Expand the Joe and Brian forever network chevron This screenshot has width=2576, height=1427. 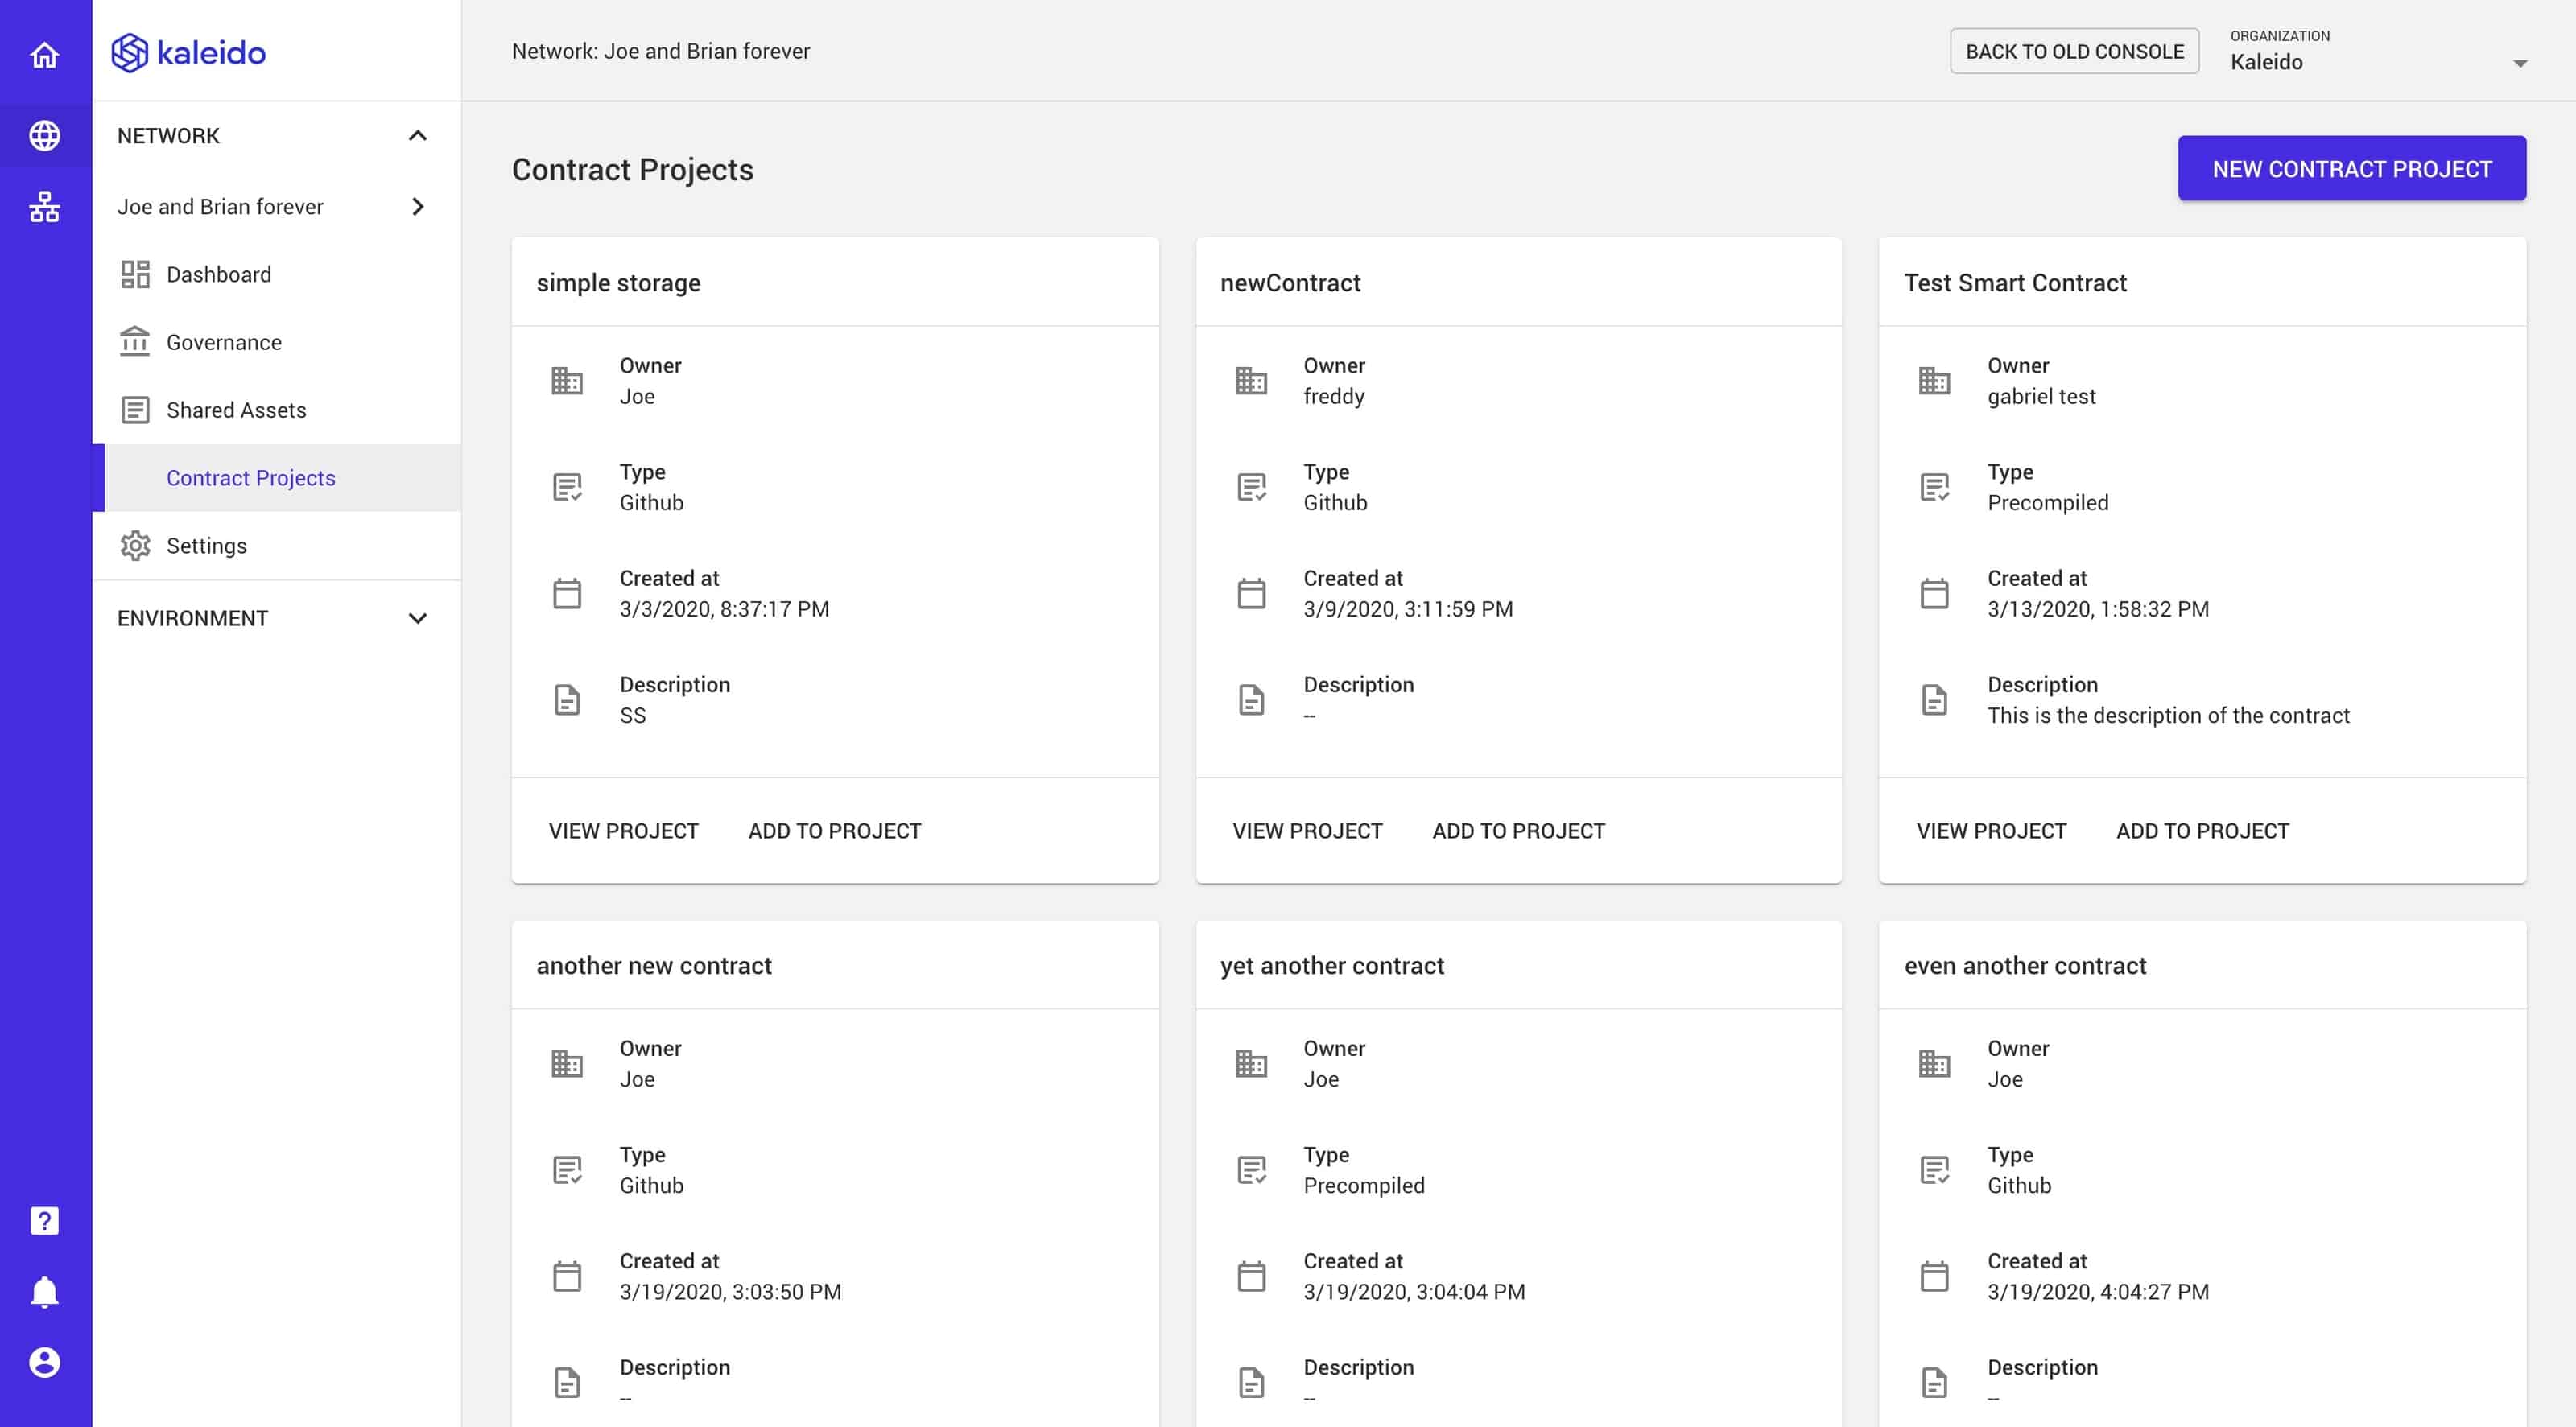[x=418, y=207]
